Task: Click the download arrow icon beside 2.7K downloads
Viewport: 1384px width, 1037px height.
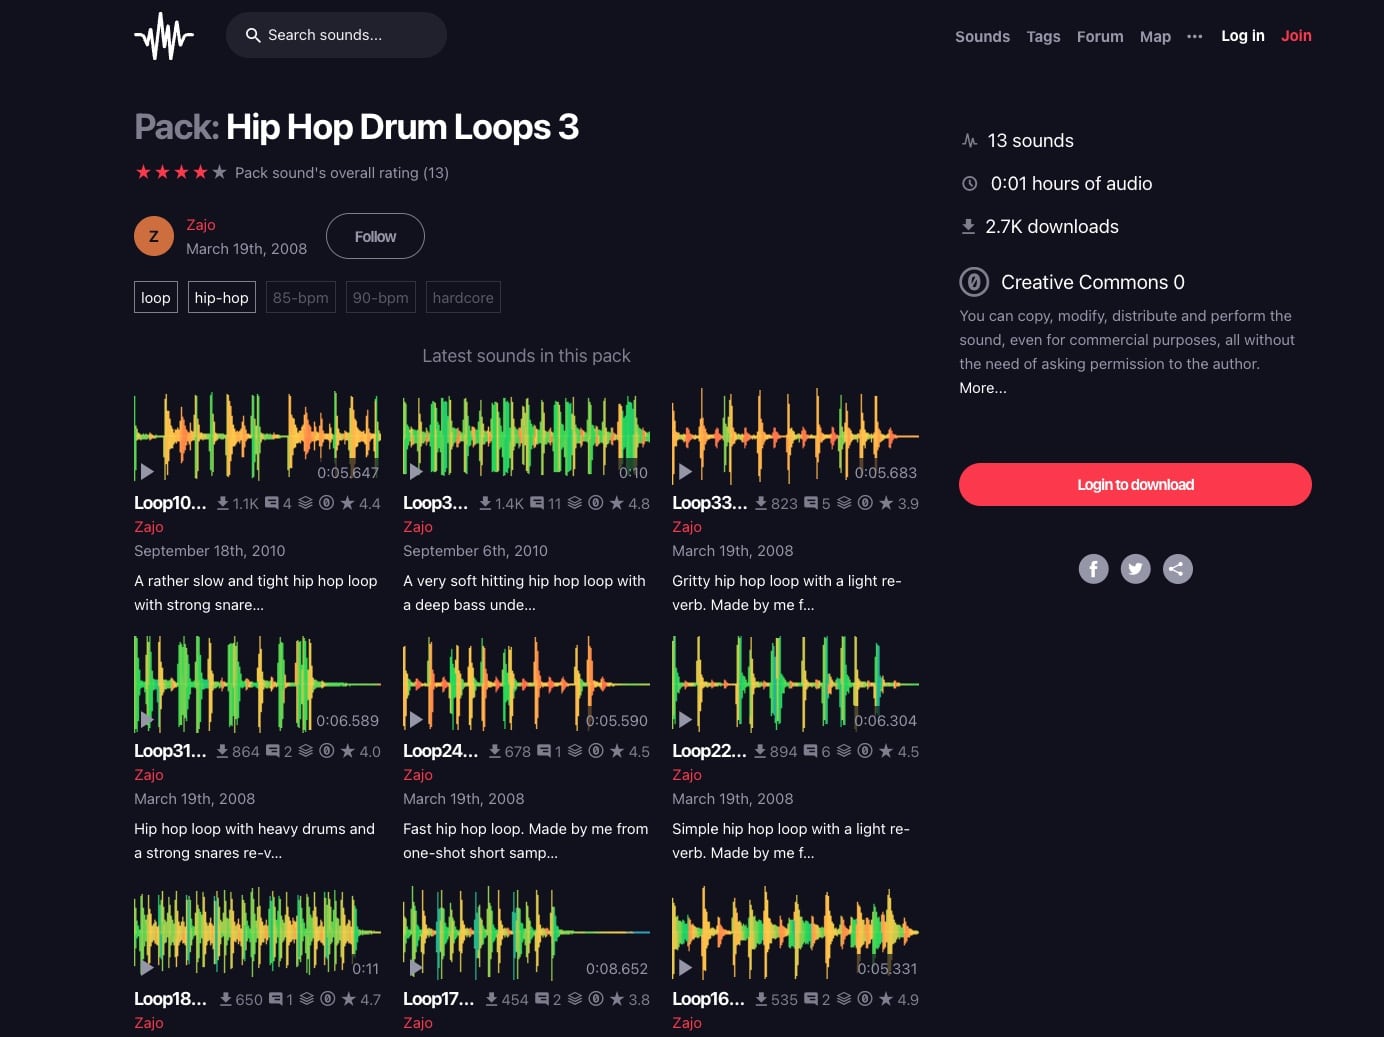Action: pyautogui.click(x=968, y=226)
